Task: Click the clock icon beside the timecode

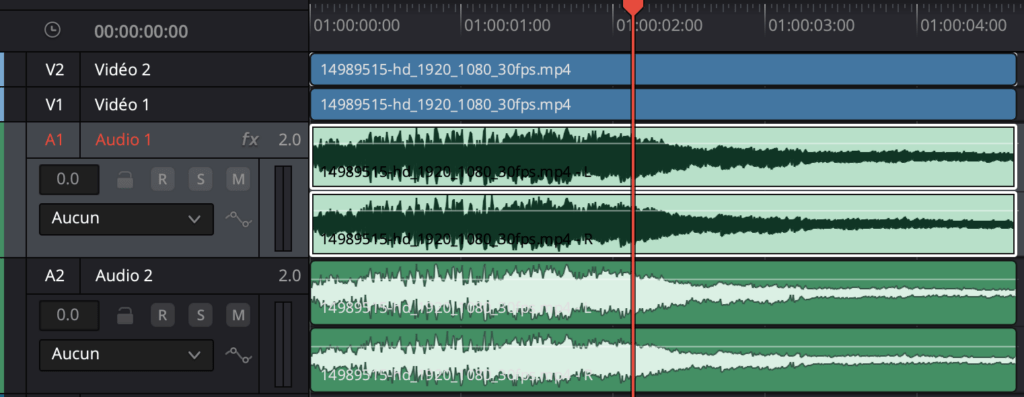Action: pos(52,30)
